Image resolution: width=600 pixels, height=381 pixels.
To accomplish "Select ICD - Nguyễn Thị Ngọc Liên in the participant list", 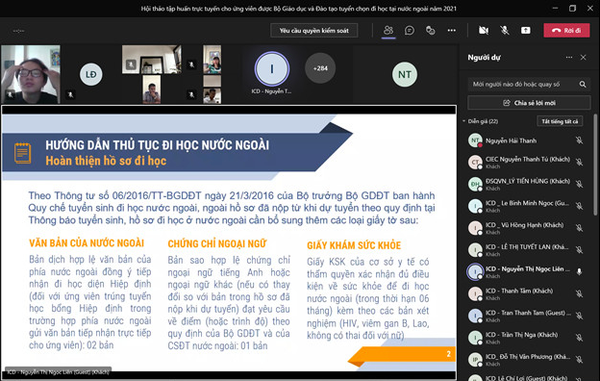I will (x=525, y=272).
